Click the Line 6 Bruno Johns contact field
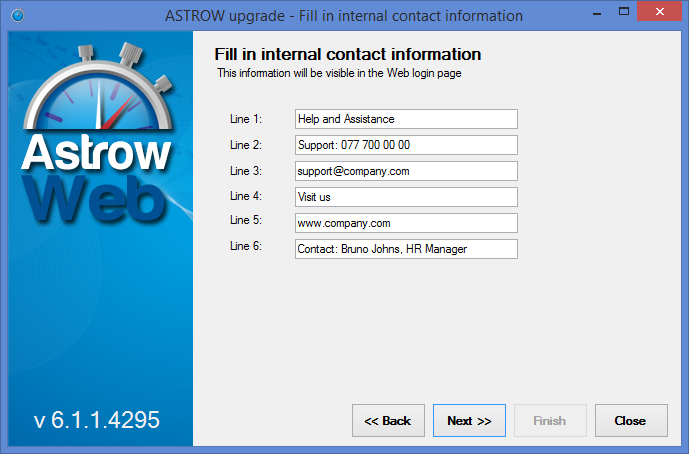The width and height of the screenshot is (689, 454). pyautogui.click(x=406, y=249)
